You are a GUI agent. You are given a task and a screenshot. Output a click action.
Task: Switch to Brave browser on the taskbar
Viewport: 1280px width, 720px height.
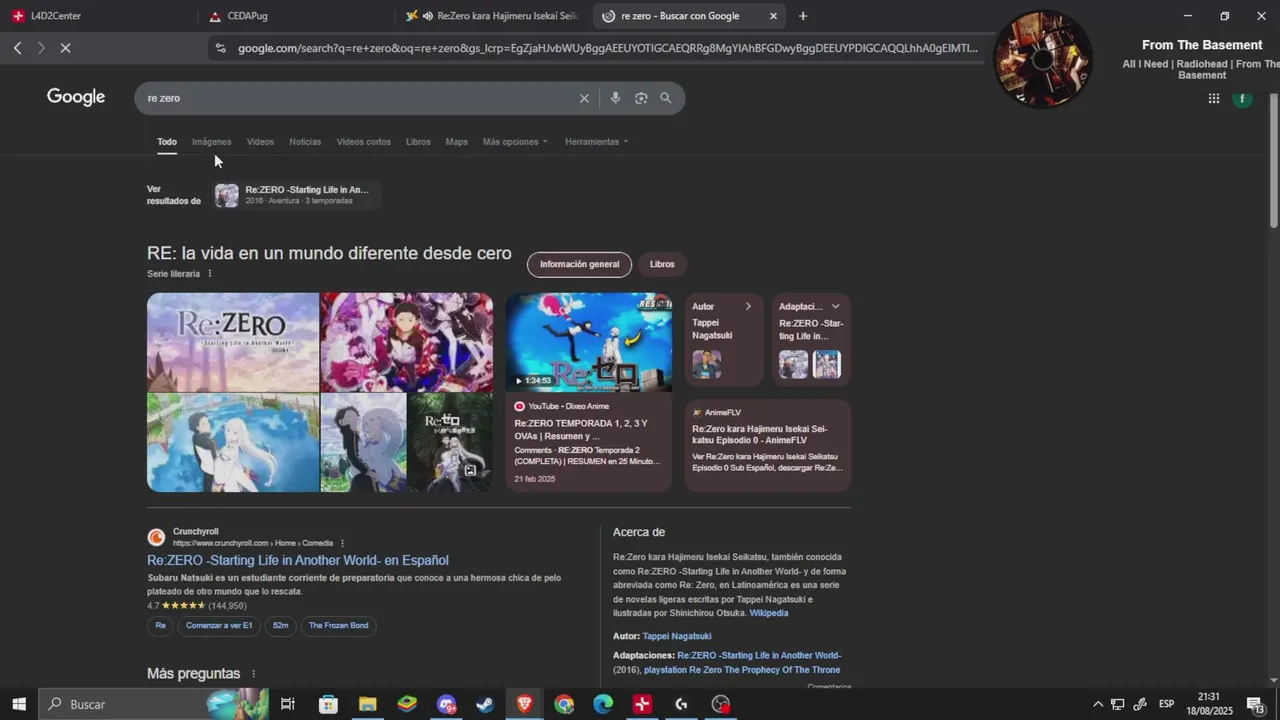[524, 704]
